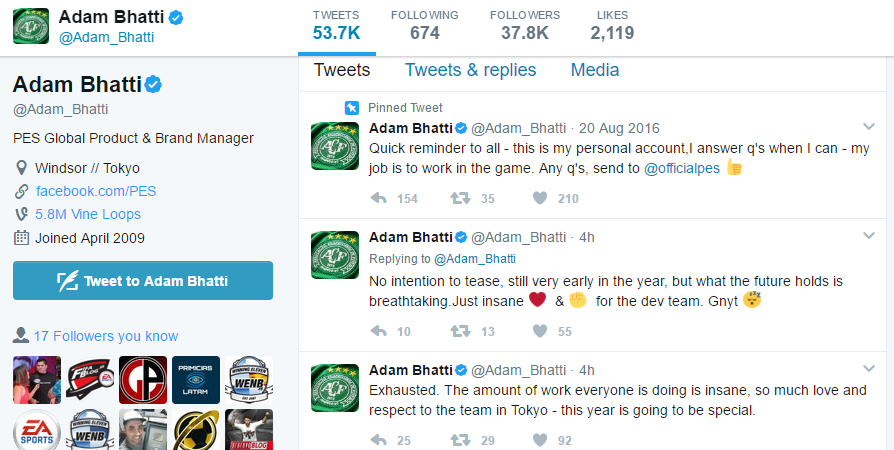Show the Followers count list
Viewport: 894px width, 450px height.
click(x=524, y=25)
